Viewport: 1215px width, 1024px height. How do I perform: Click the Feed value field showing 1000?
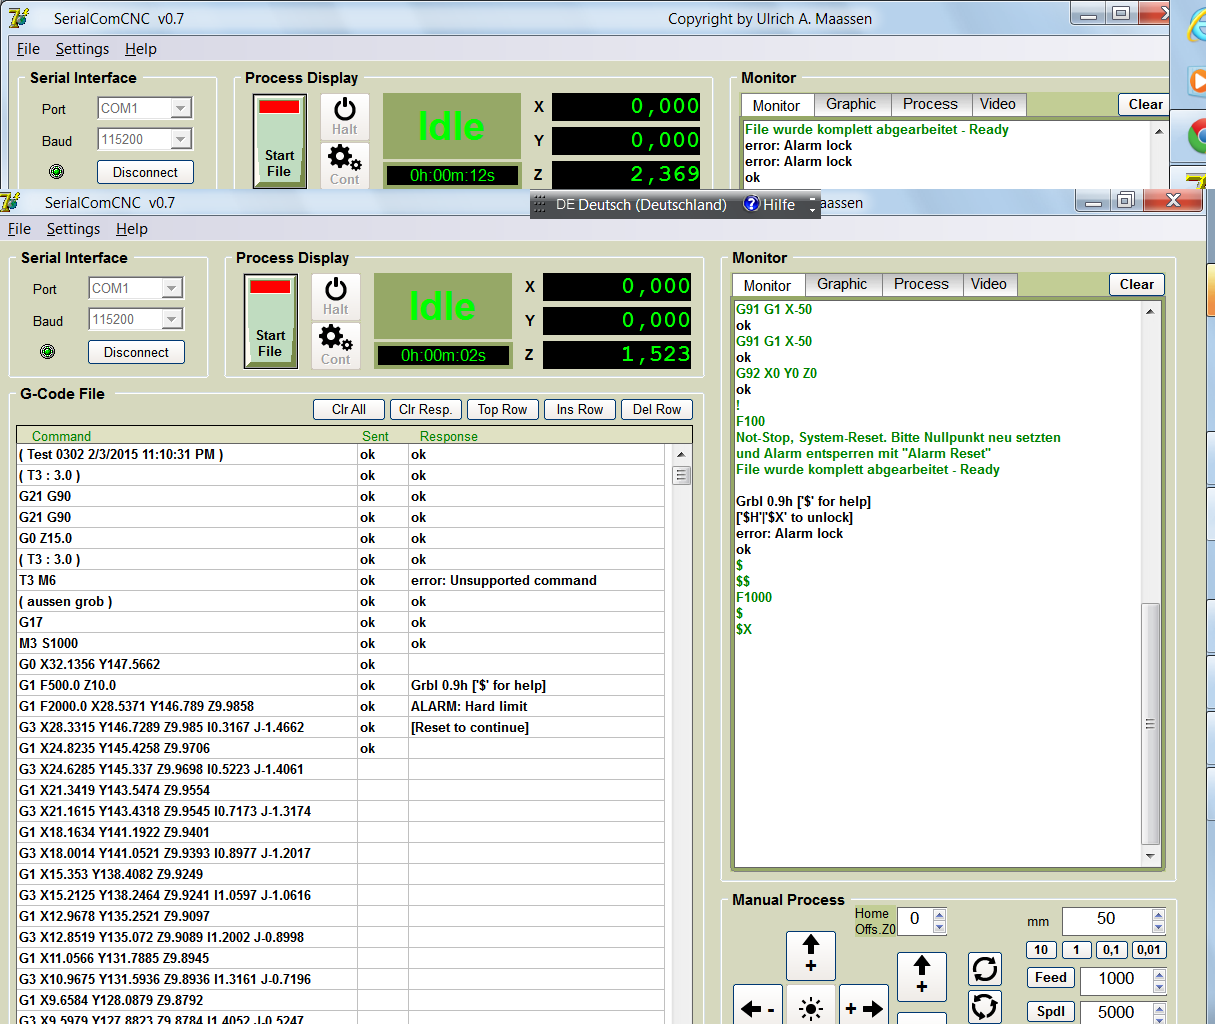1116,979
